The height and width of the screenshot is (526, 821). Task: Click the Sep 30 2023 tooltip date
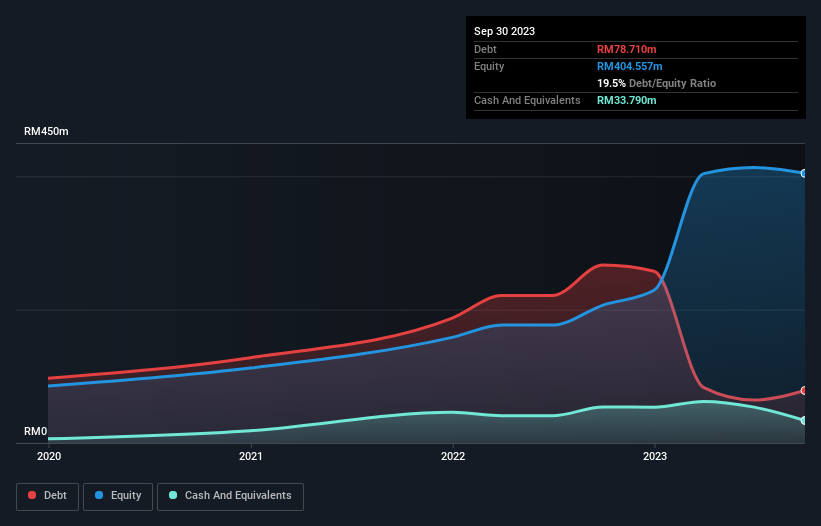(504, 31)
